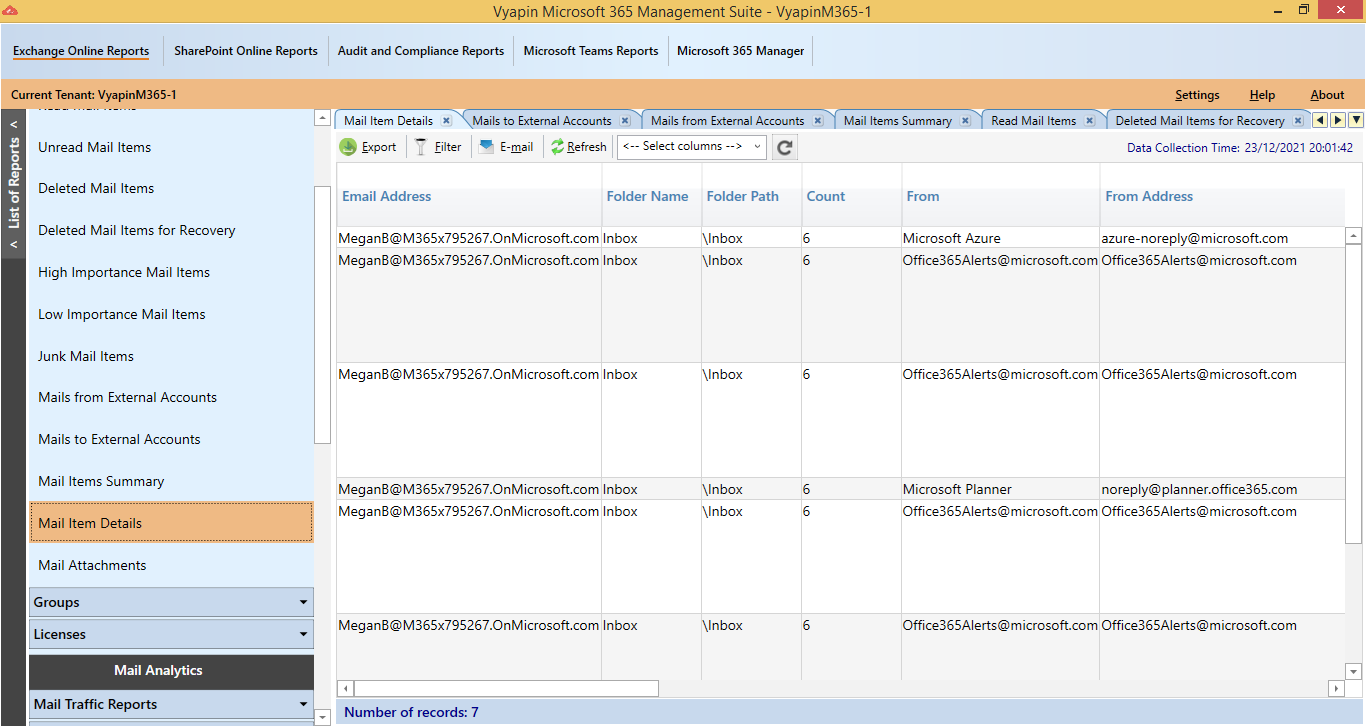
Task: Click the grid's vertical scrollbar up arrow
Action: [1354, 236]
